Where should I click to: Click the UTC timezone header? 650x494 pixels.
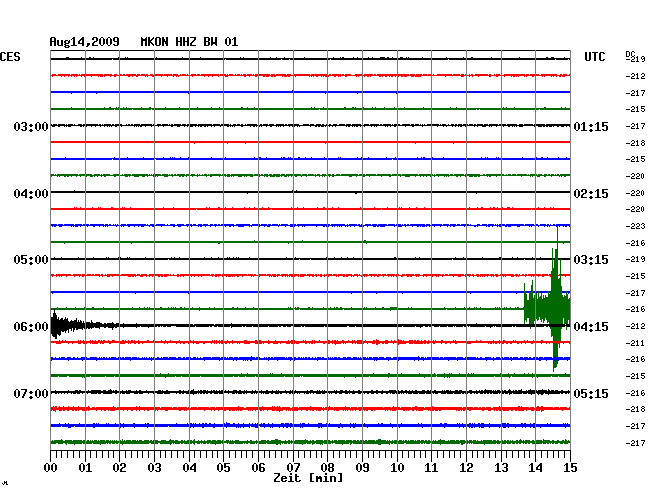[x=594, y=57]
